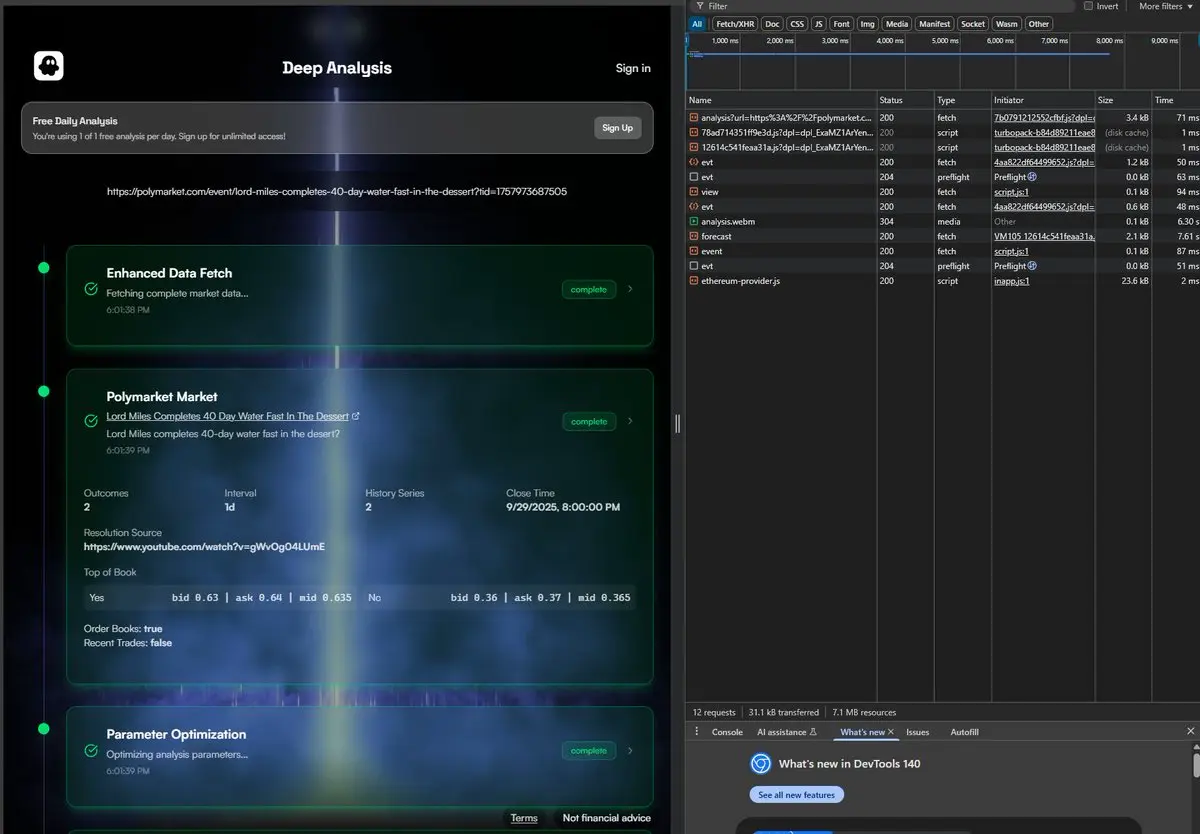Click the See all new features button

(797, 795)
